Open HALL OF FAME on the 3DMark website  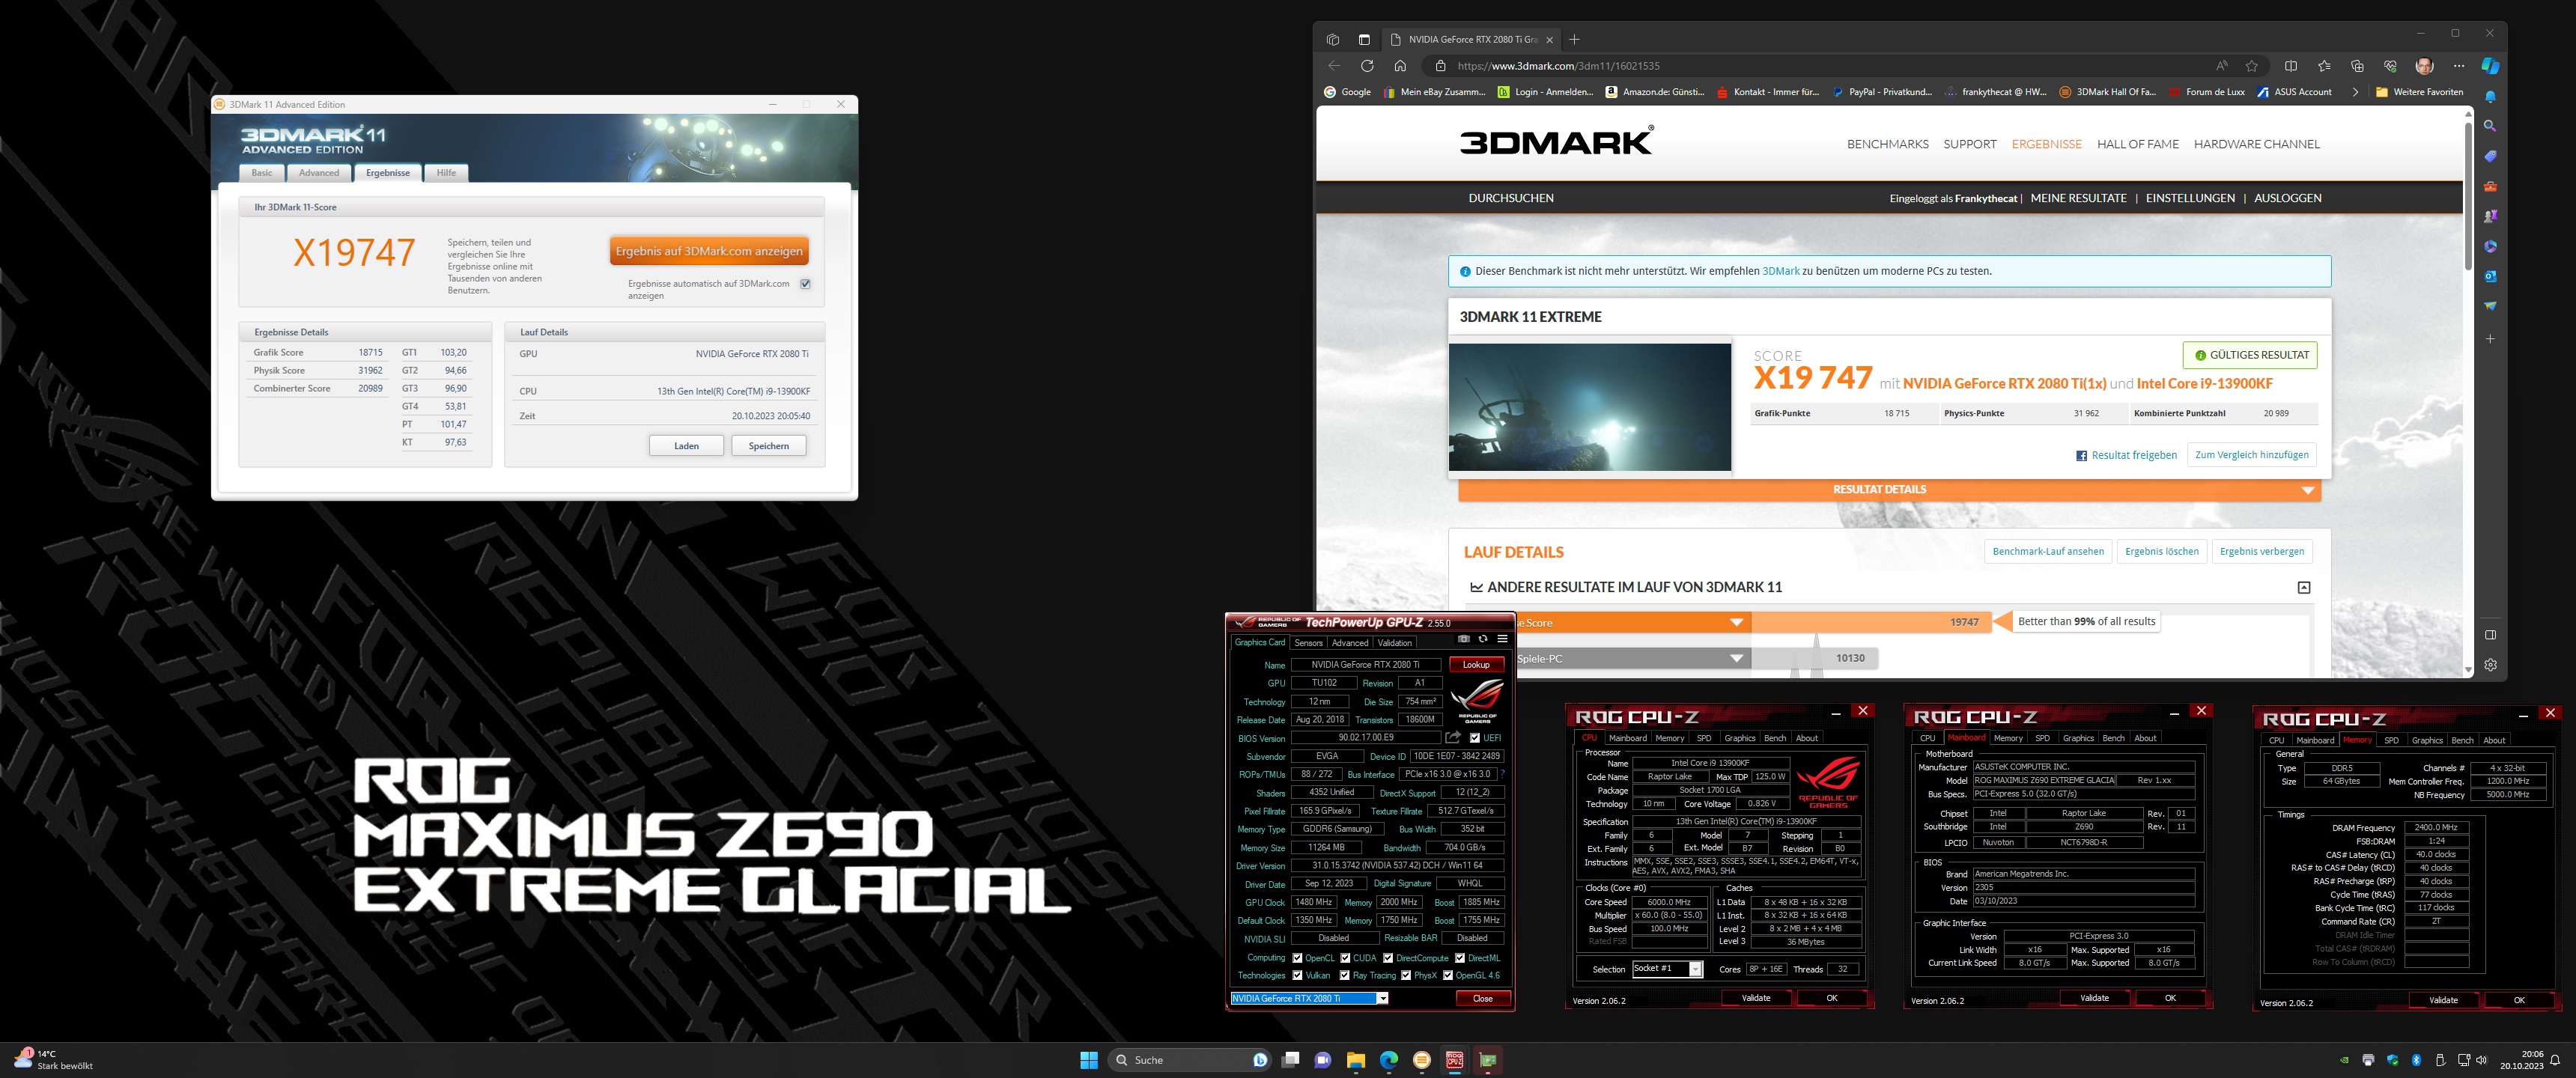coord(2137,144)
